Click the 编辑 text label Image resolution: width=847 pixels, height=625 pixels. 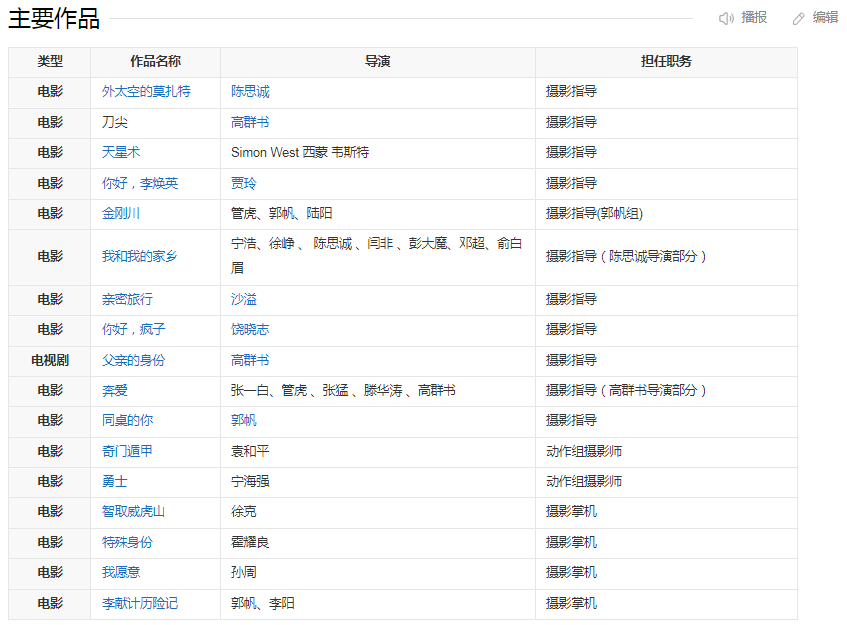(825, 18)
